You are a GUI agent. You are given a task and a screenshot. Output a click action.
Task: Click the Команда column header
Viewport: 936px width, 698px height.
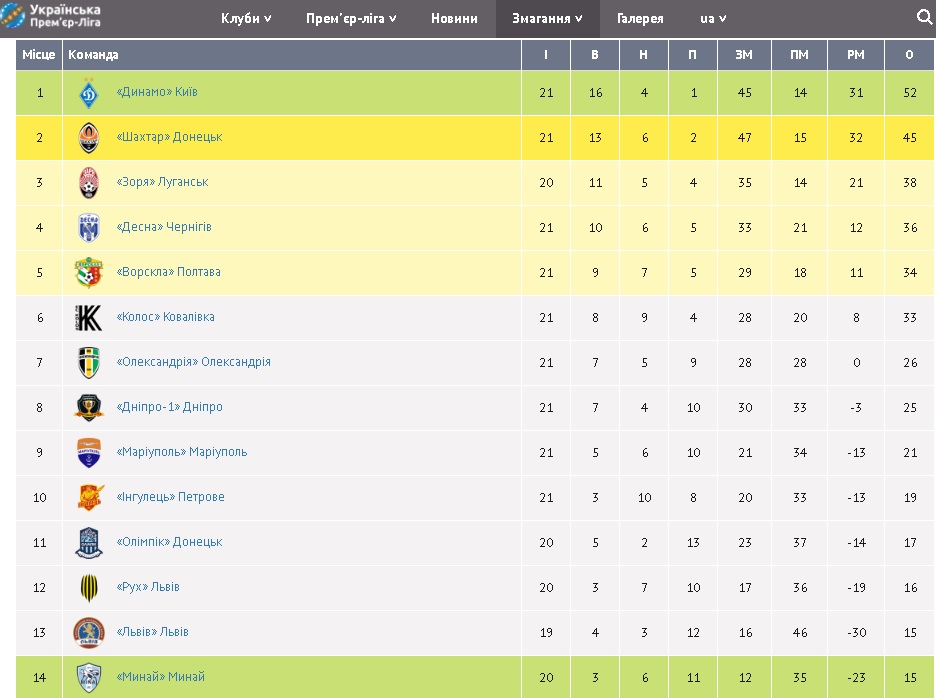tap(93, 55)
